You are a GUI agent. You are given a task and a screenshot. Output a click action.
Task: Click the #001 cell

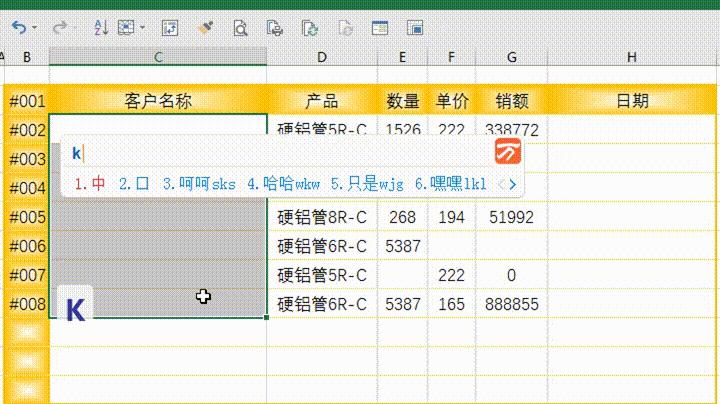pyautogui.click(x=27, y=101)
